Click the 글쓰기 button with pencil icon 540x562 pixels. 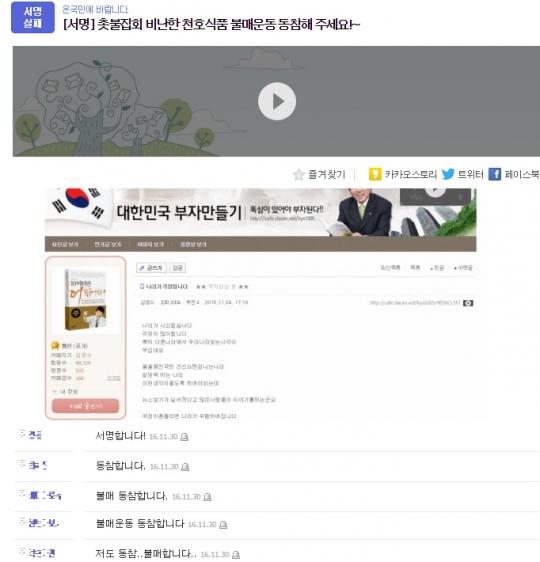(x=151, y=268)
